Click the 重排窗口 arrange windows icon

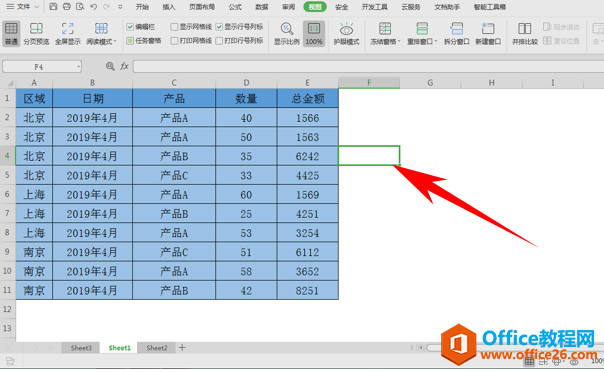coord(422,28)
